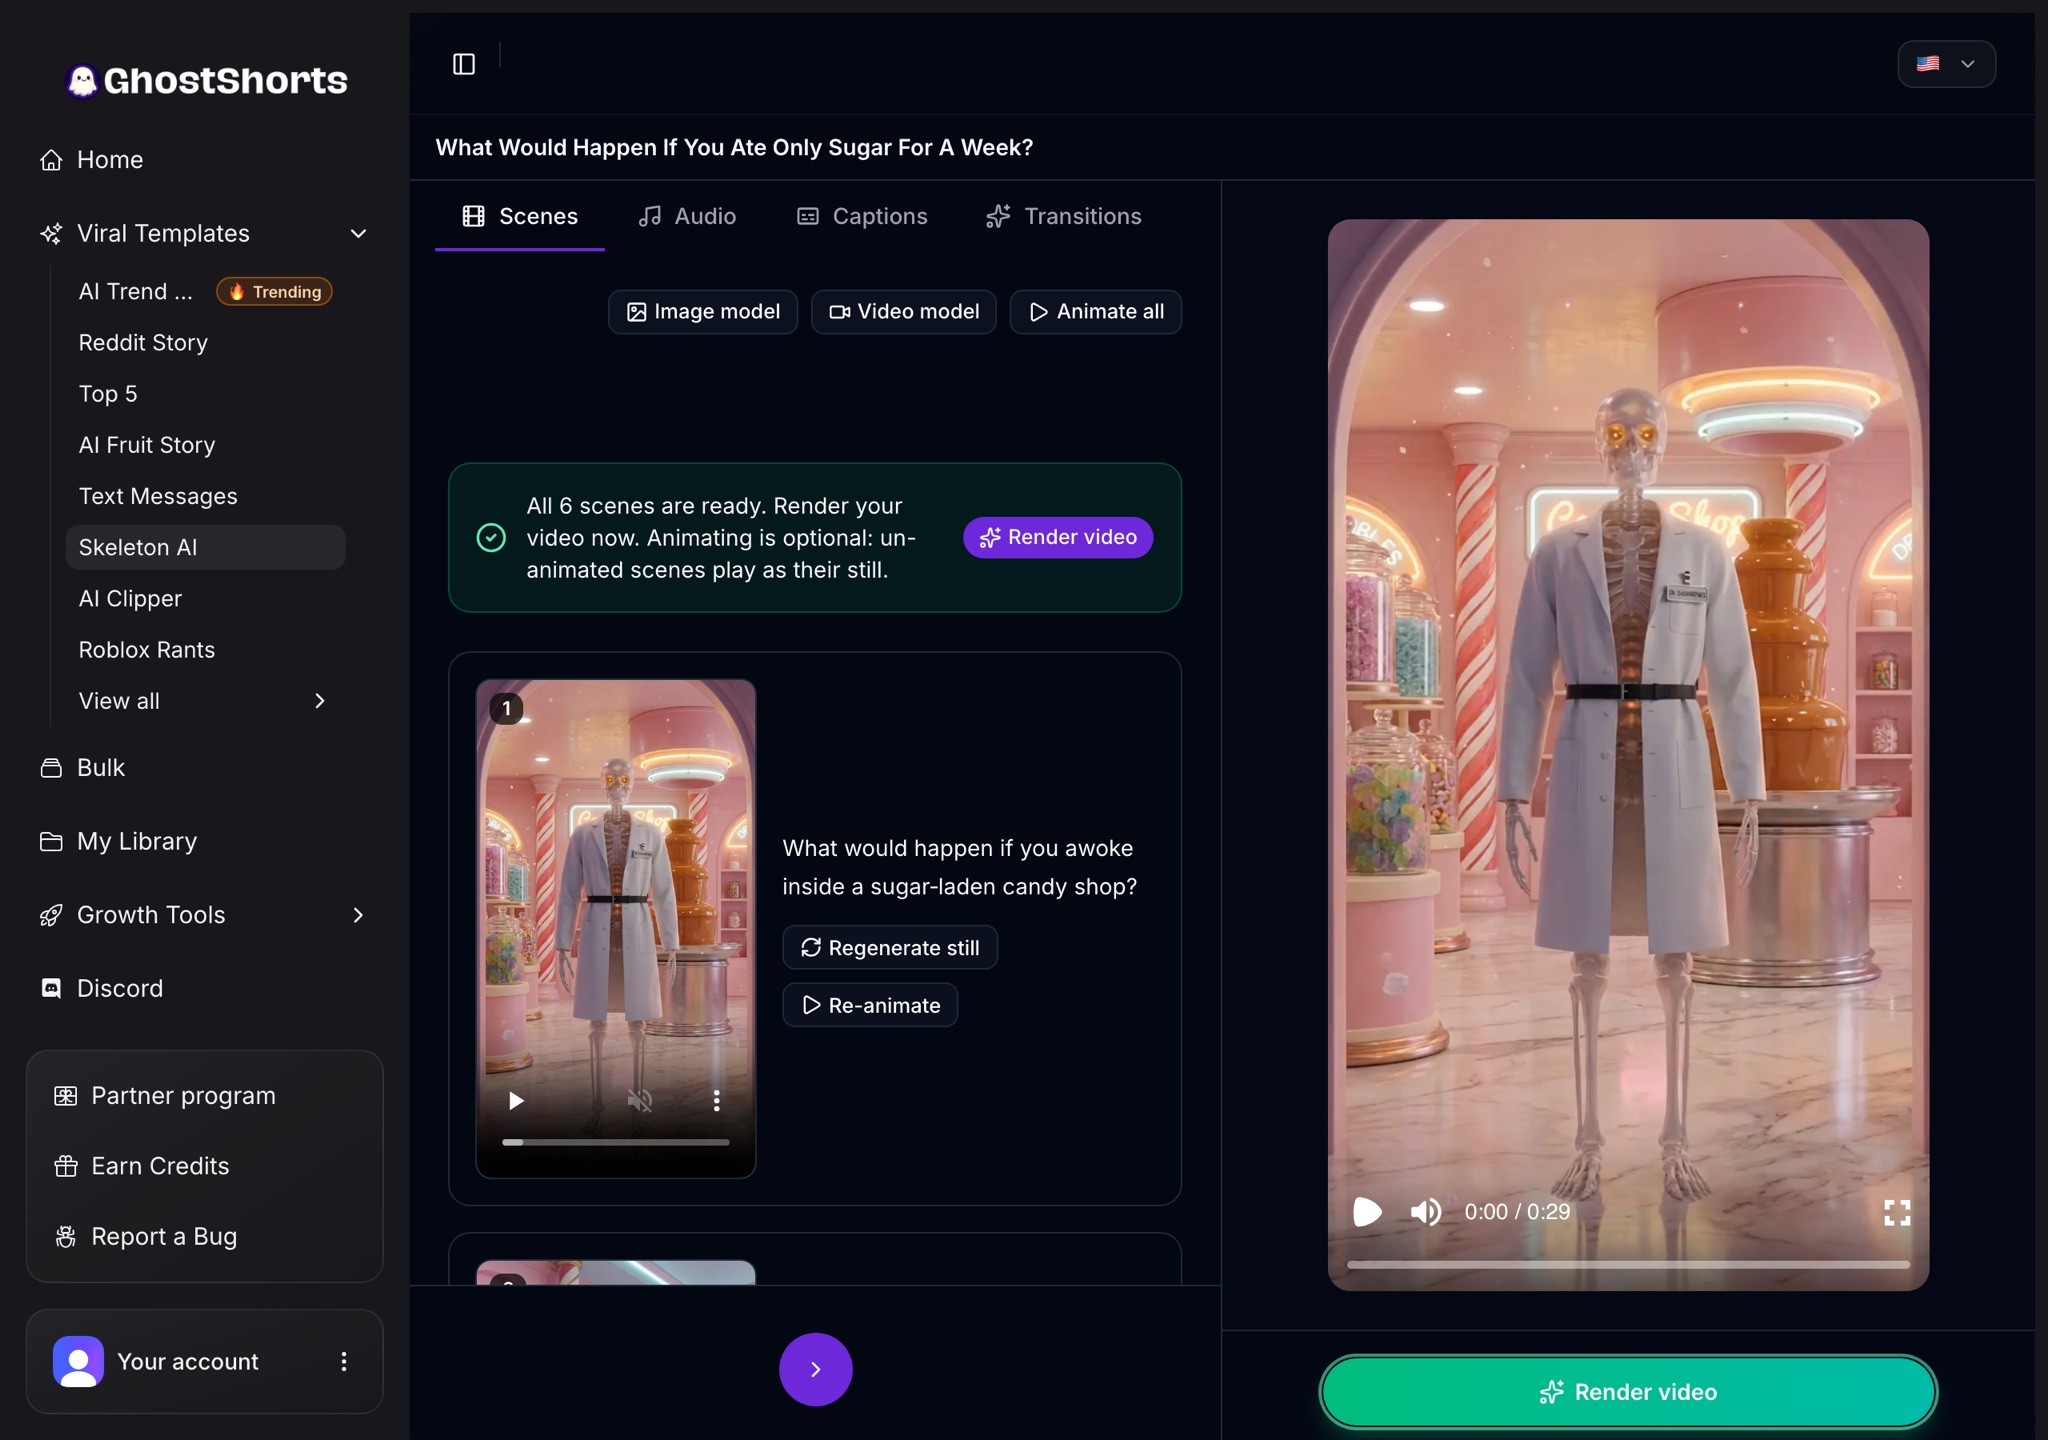Image resolution: width=2048 pixels, height=1440 pixels.
Task: Open the Video model selector
Action: tap(904, 312)
